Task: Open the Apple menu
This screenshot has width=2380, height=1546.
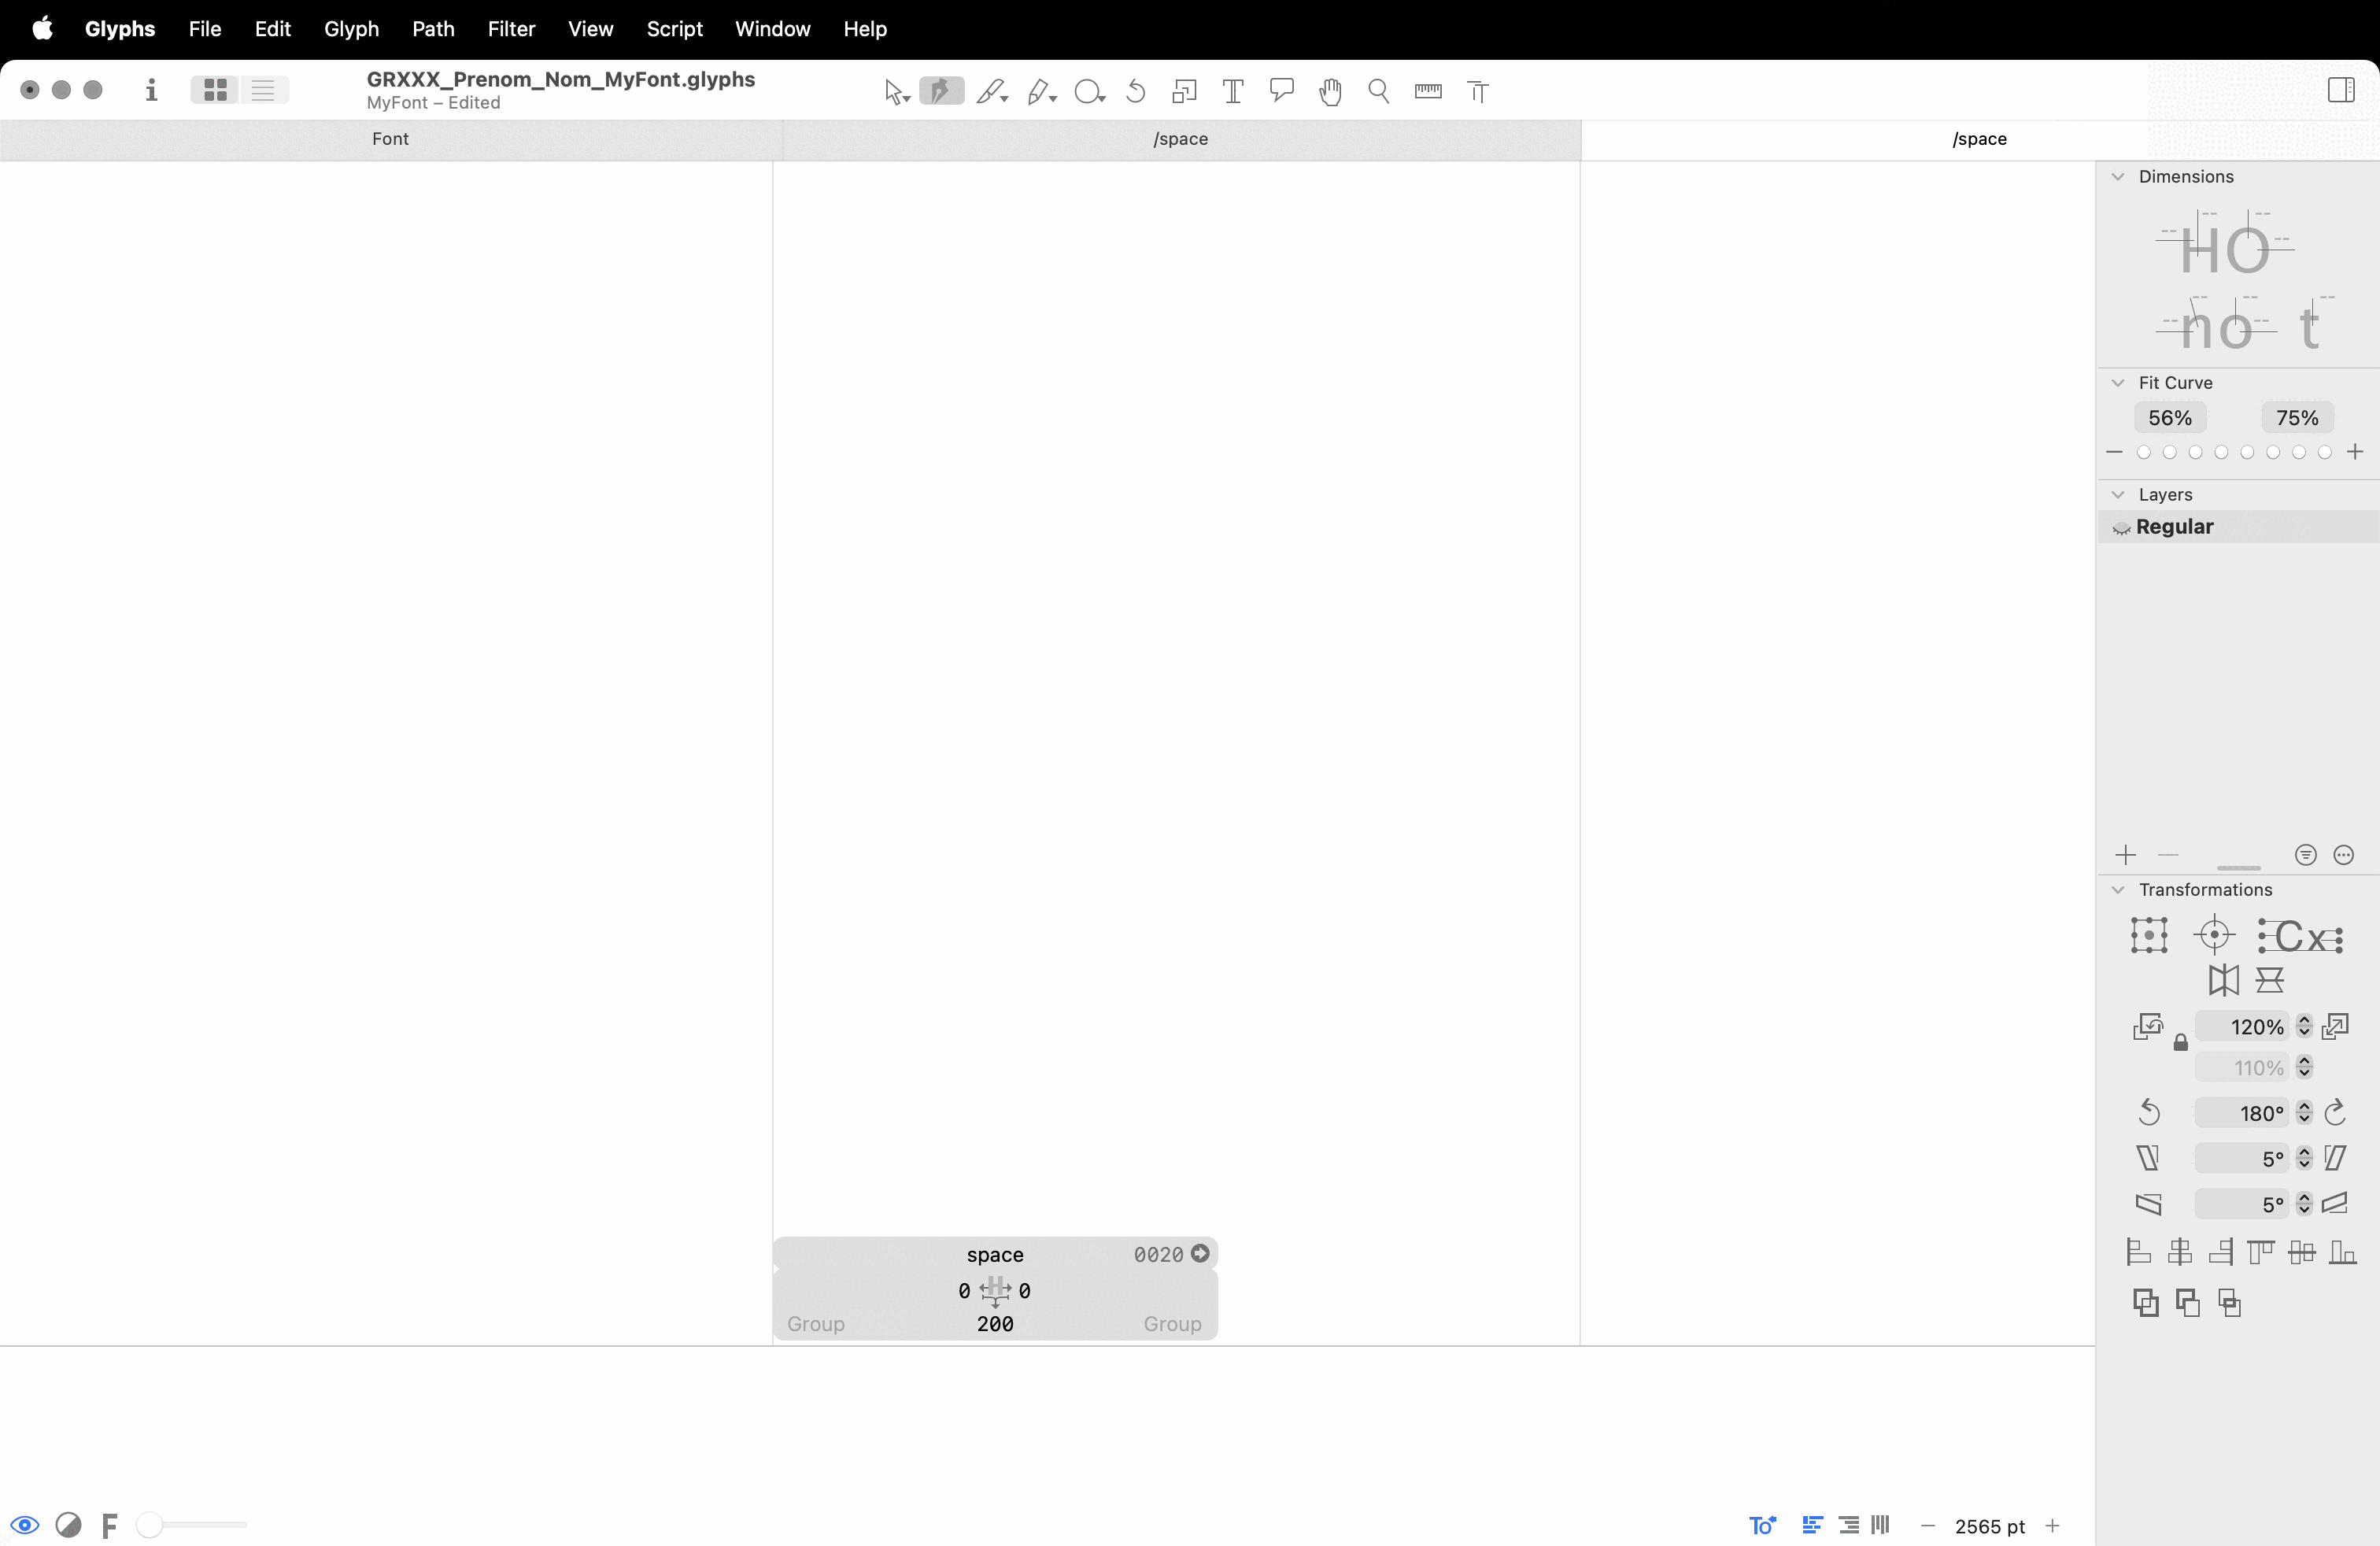Action: (42, 28)
